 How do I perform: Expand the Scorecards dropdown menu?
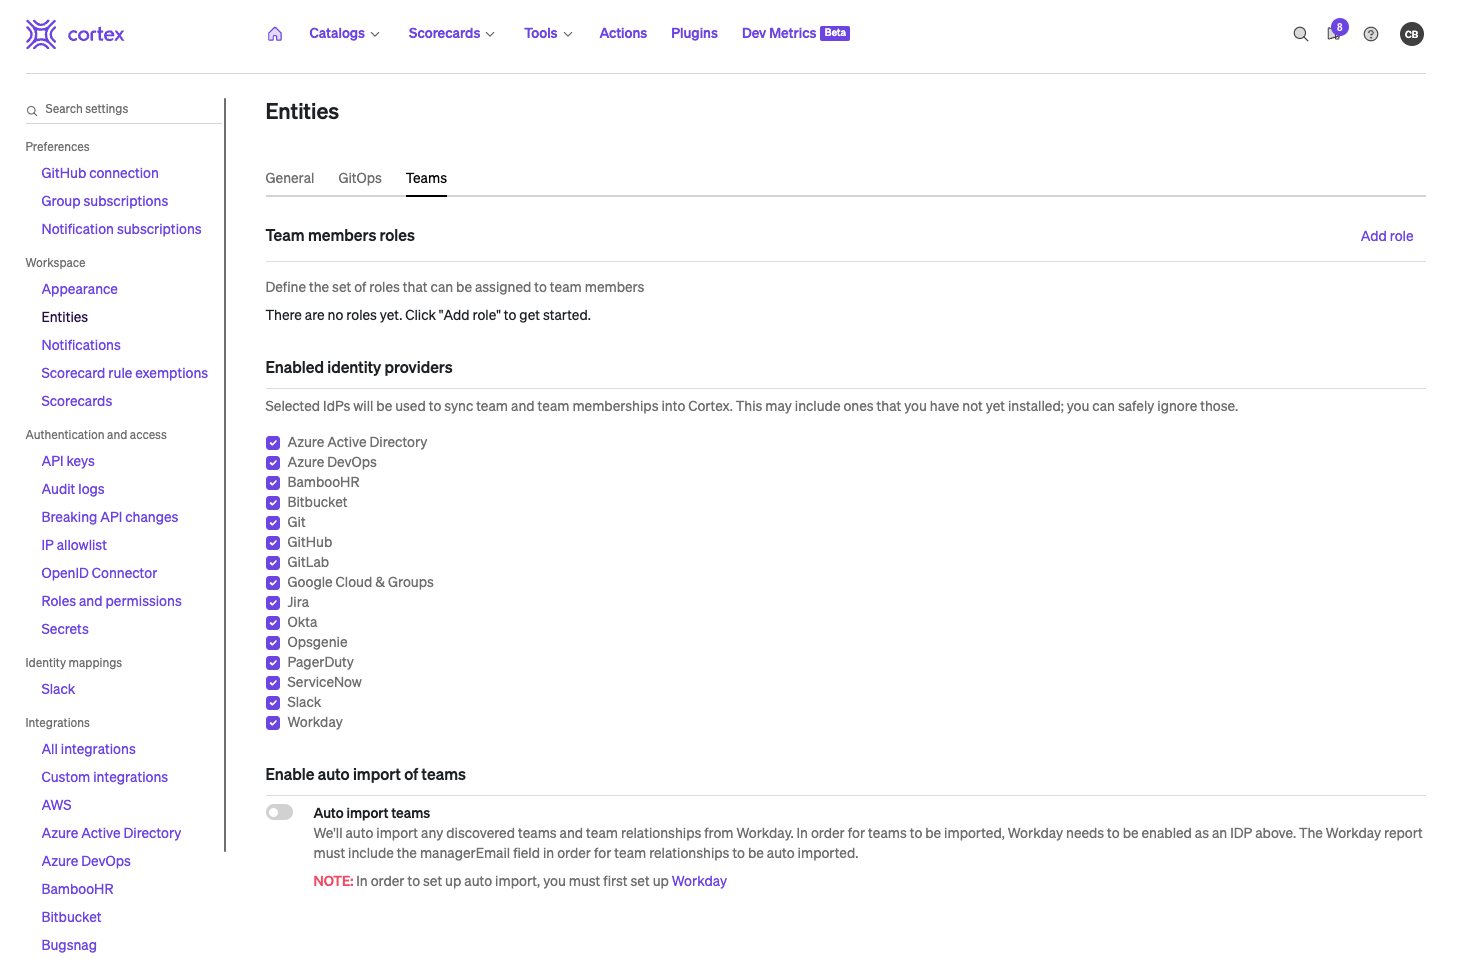tap(451, 34)
